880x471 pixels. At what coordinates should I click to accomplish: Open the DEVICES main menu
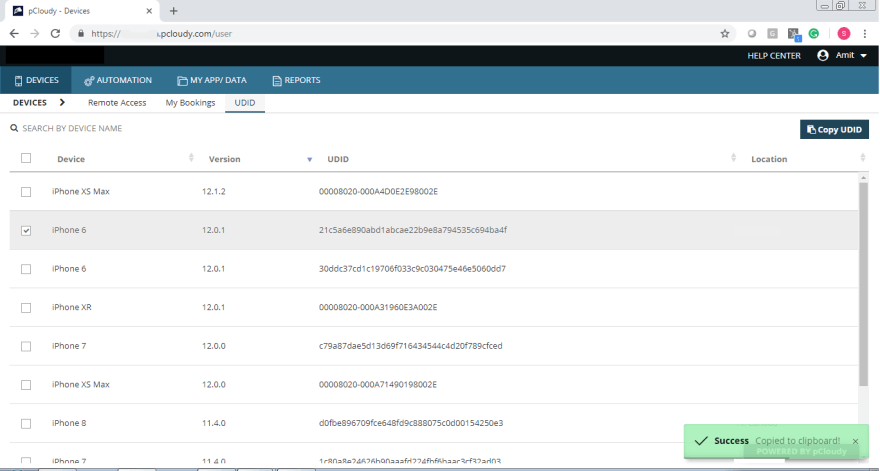(x=36, y=80)
